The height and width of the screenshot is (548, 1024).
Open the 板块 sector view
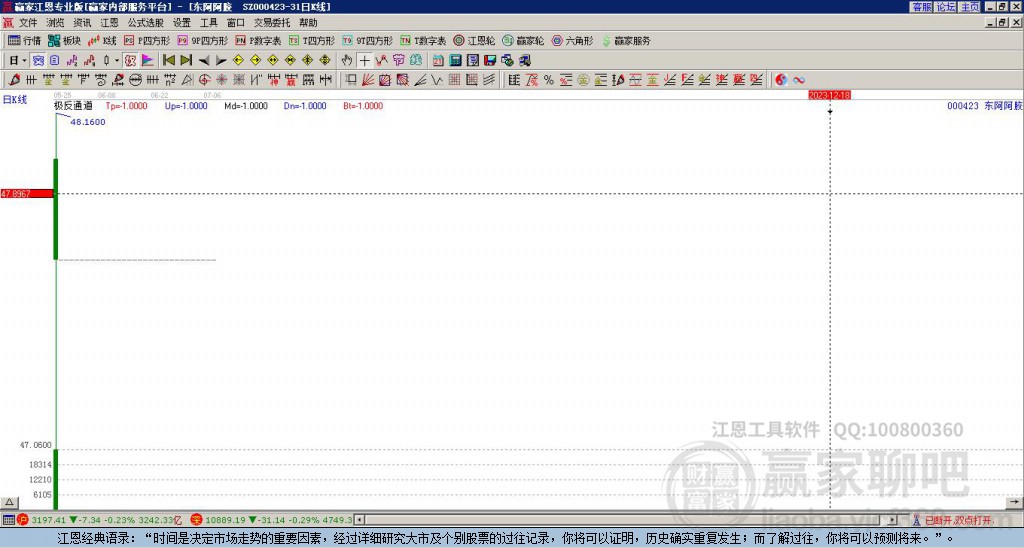click(x=64, y=40)
